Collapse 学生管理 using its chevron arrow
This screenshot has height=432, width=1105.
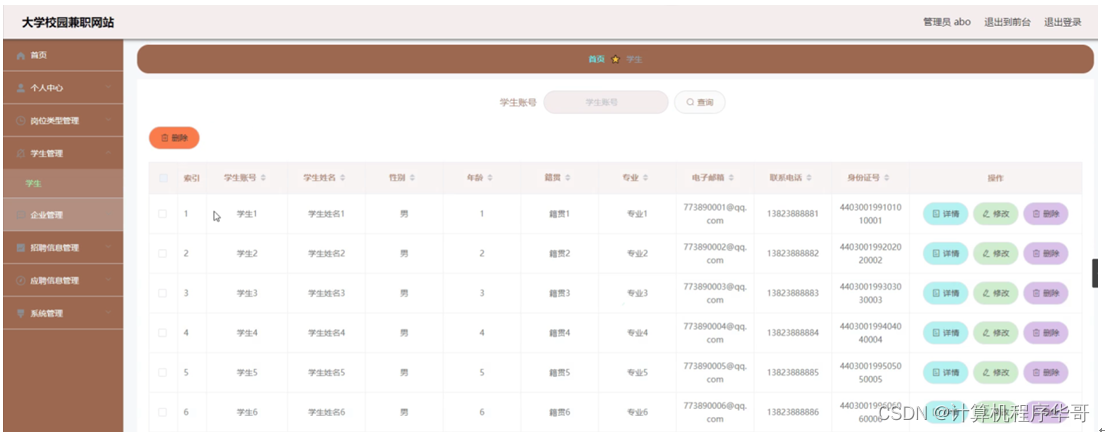click(x=109, y=153)
